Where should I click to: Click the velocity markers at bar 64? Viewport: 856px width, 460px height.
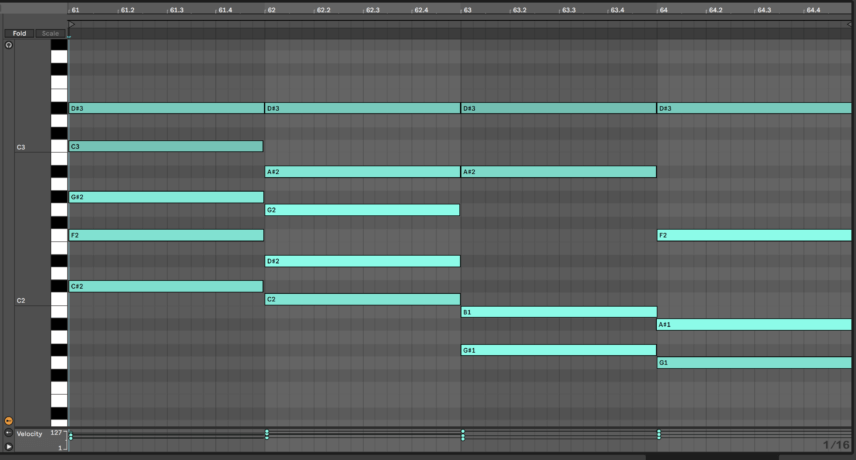pyautogui.click(x=659, y=434)
